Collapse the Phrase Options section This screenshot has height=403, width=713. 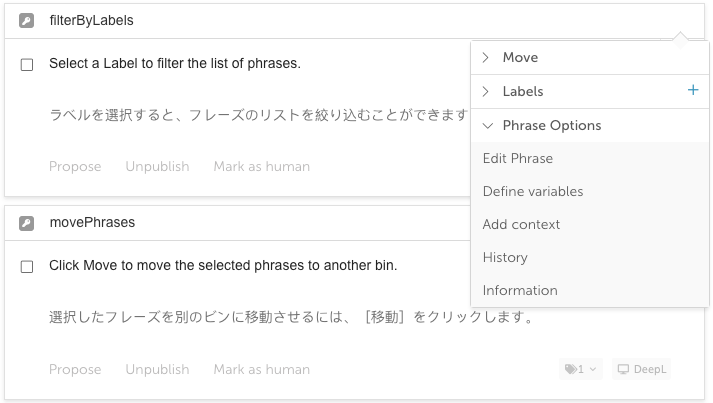(x=488, y=126)
